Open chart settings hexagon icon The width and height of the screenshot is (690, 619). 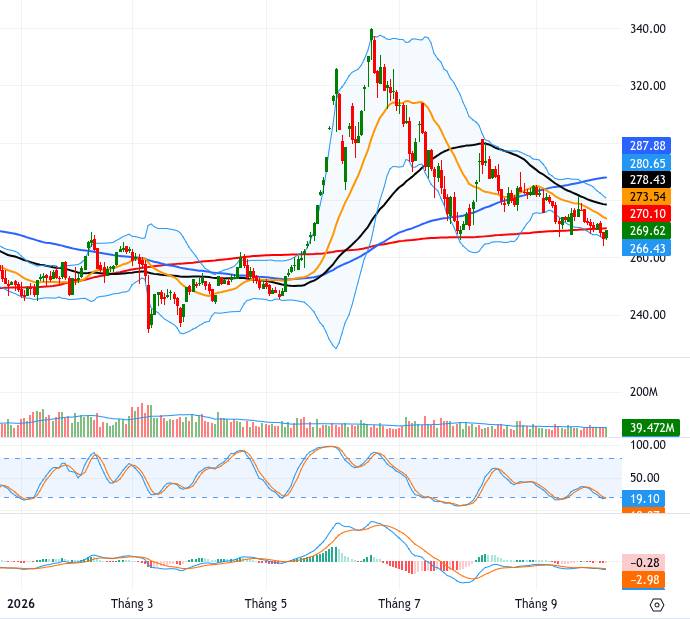(657, 605)
